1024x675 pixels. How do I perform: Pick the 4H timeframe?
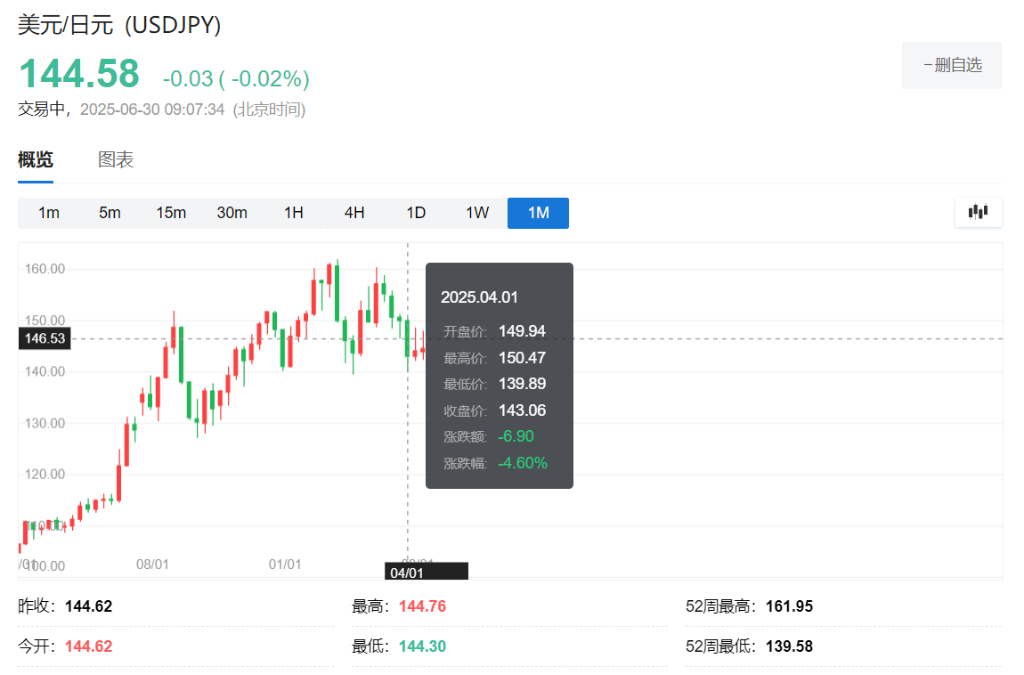354,213
